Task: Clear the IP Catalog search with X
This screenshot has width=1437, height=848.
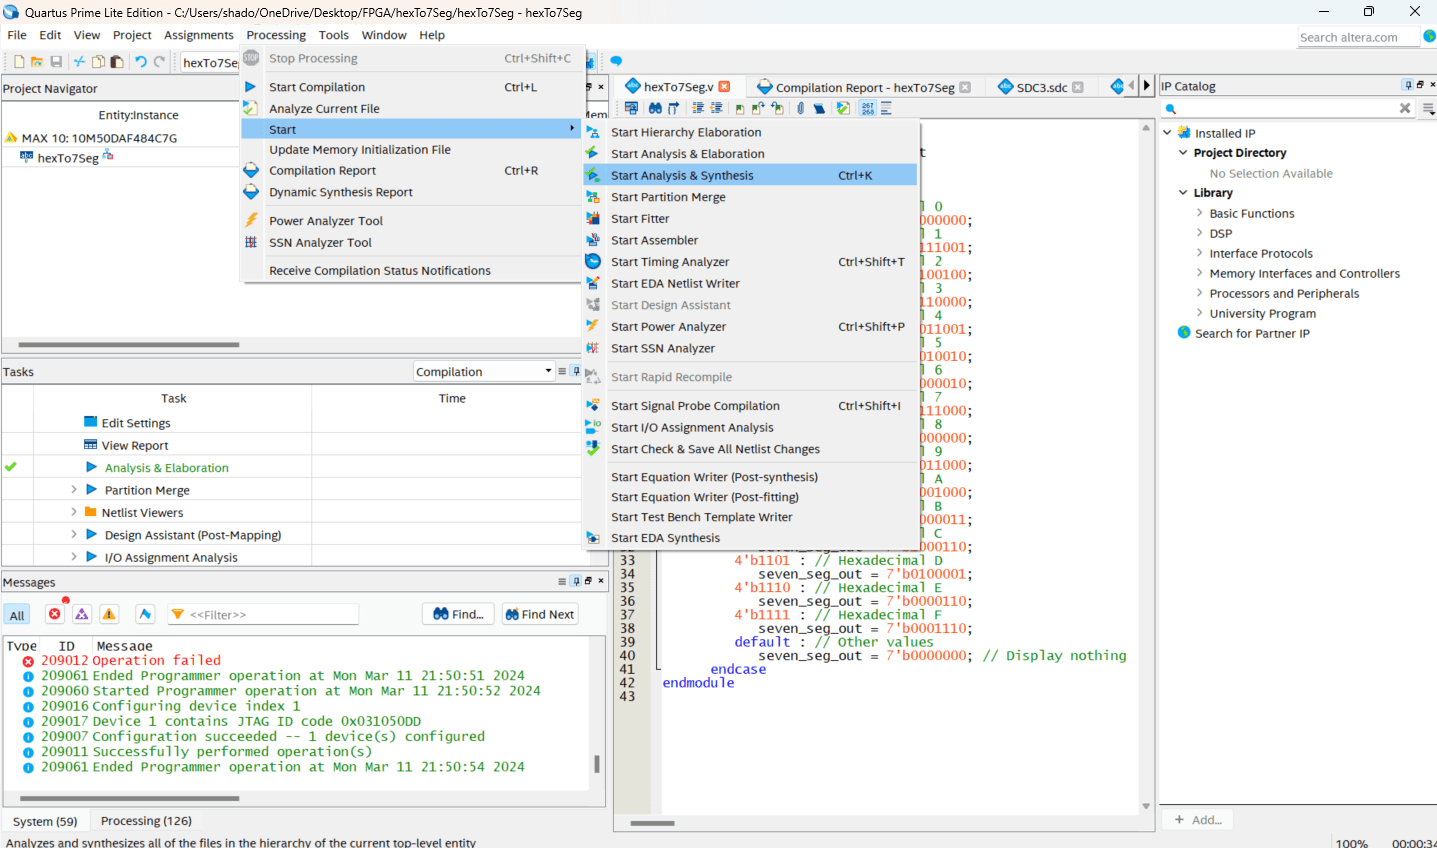Action: point(1405,108)
